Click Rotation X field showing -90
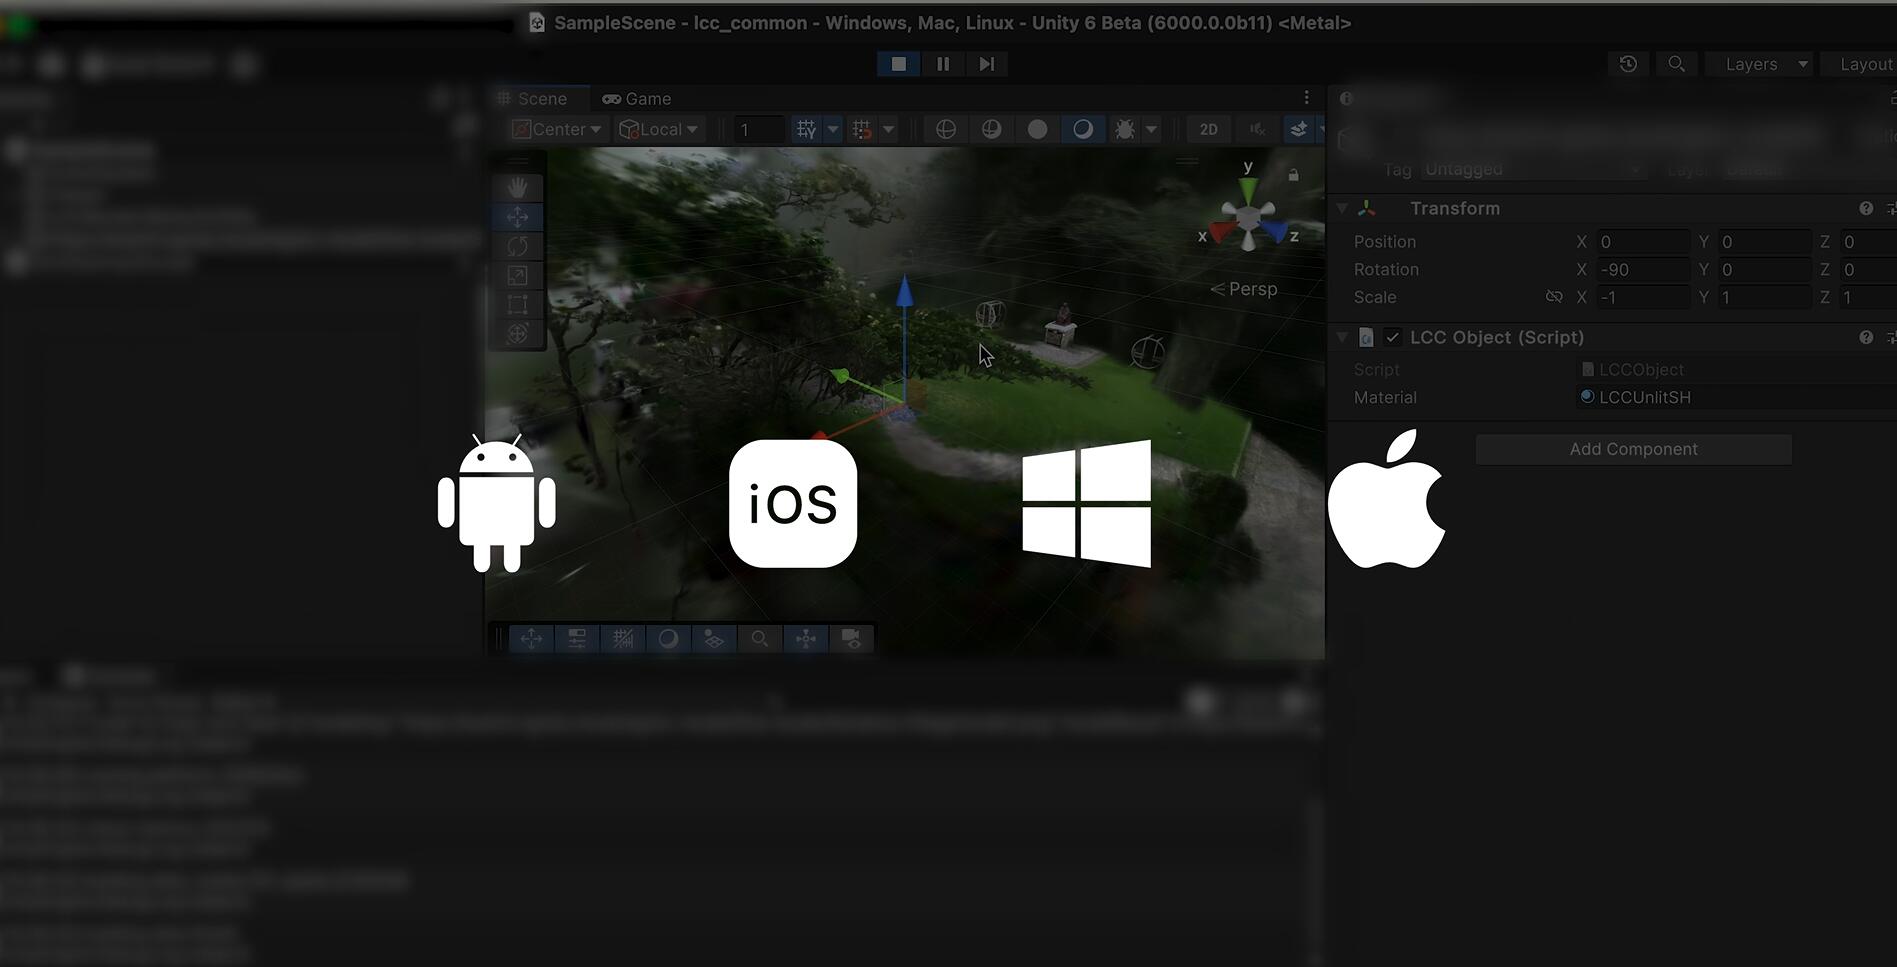Viewport: 1897px width, 967px height. click(x=1644, y=270)
